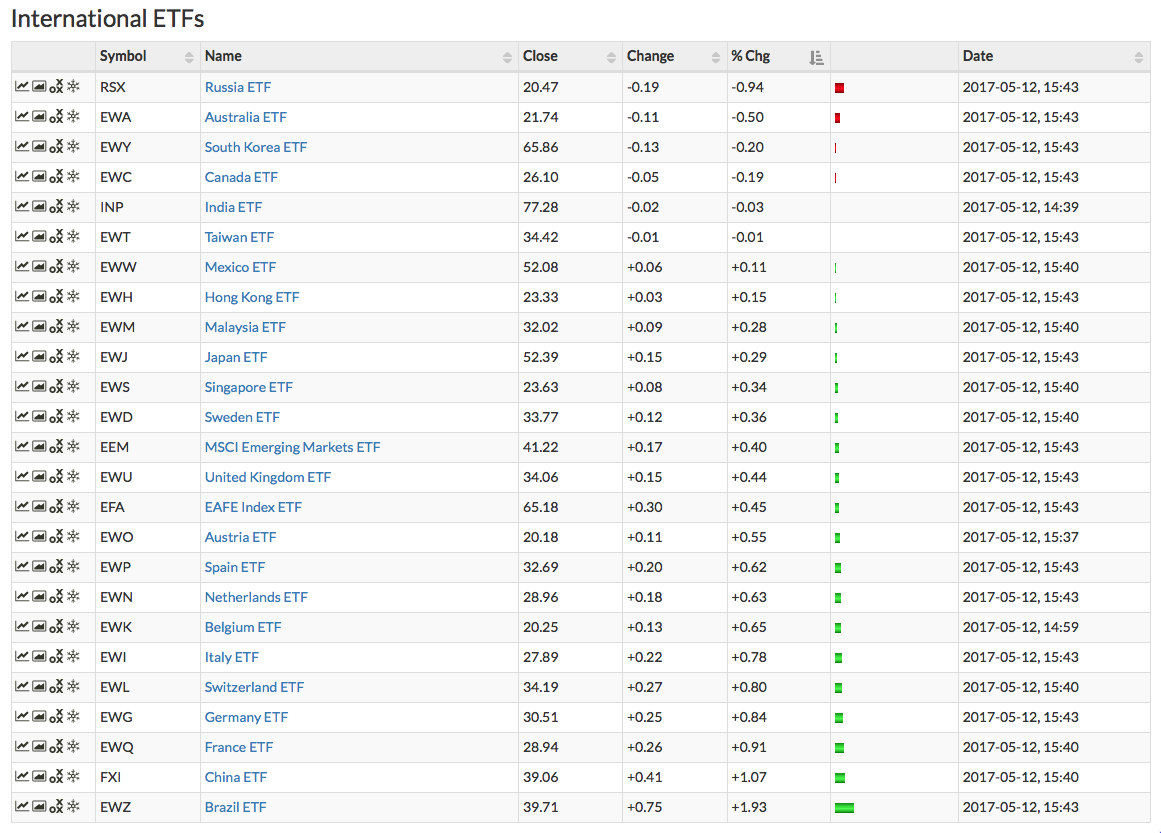1161x833 pixels.
Task: Open the point and figure icon for EWC
Action: (x=56, y=177)
